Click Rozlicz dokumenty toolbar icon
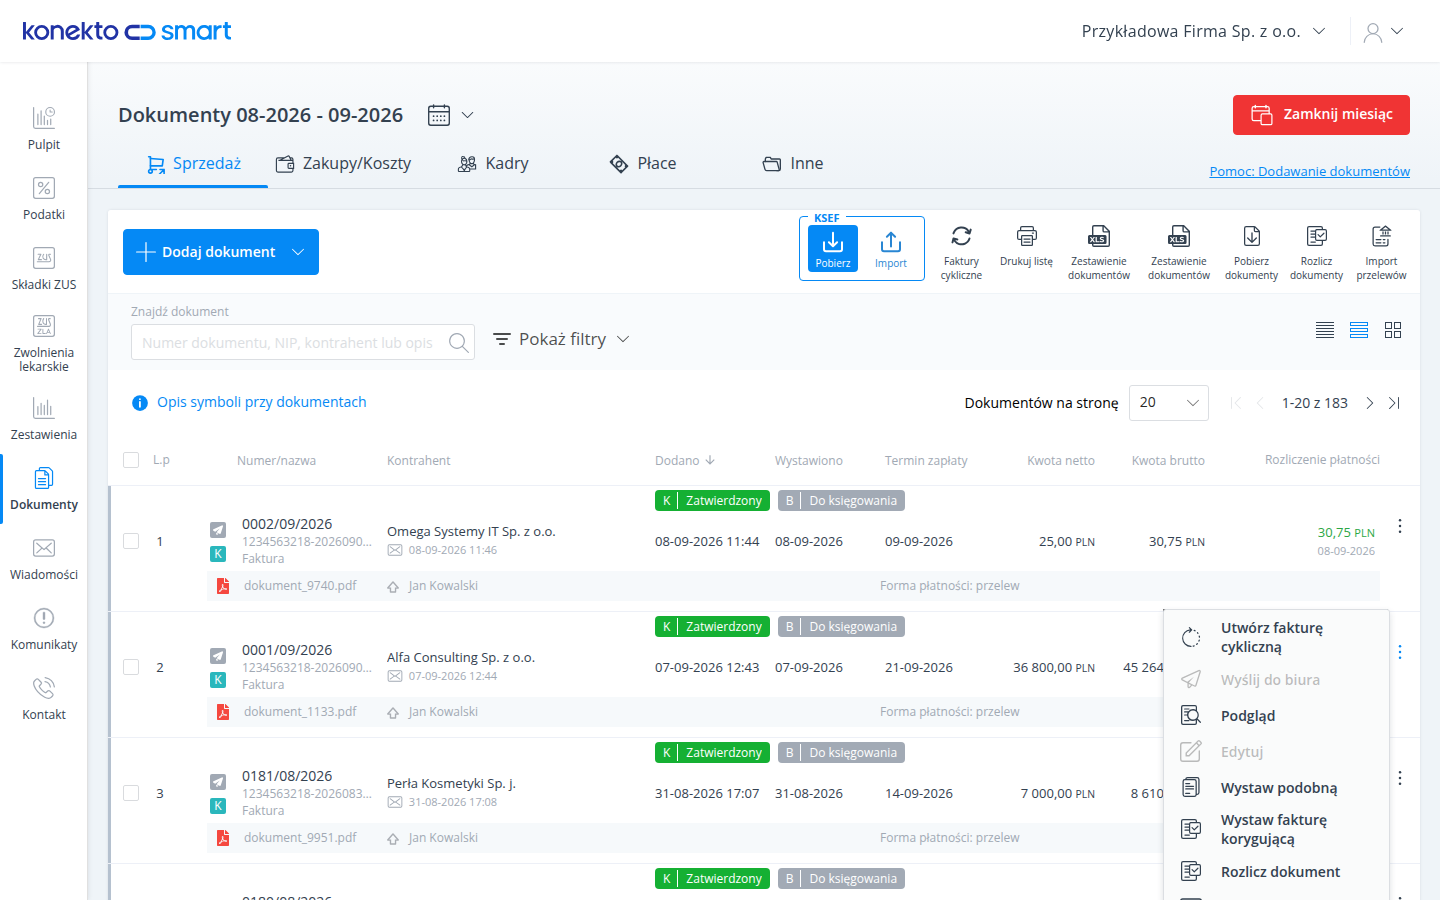1440x900 pixels. click(x=1316, y=252)
